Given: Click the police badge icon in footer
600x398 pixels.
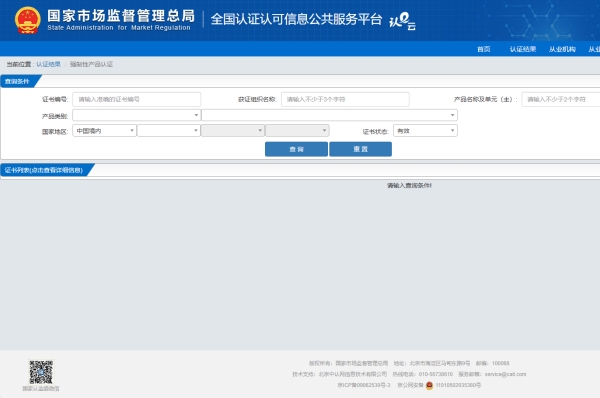Looking at the screenshot, I should [429, 385].
